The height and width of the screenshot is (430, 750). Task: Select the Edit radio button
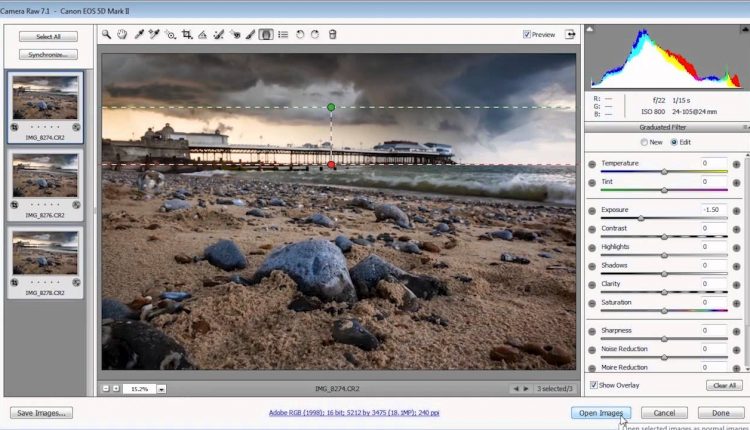coord(674,142)
